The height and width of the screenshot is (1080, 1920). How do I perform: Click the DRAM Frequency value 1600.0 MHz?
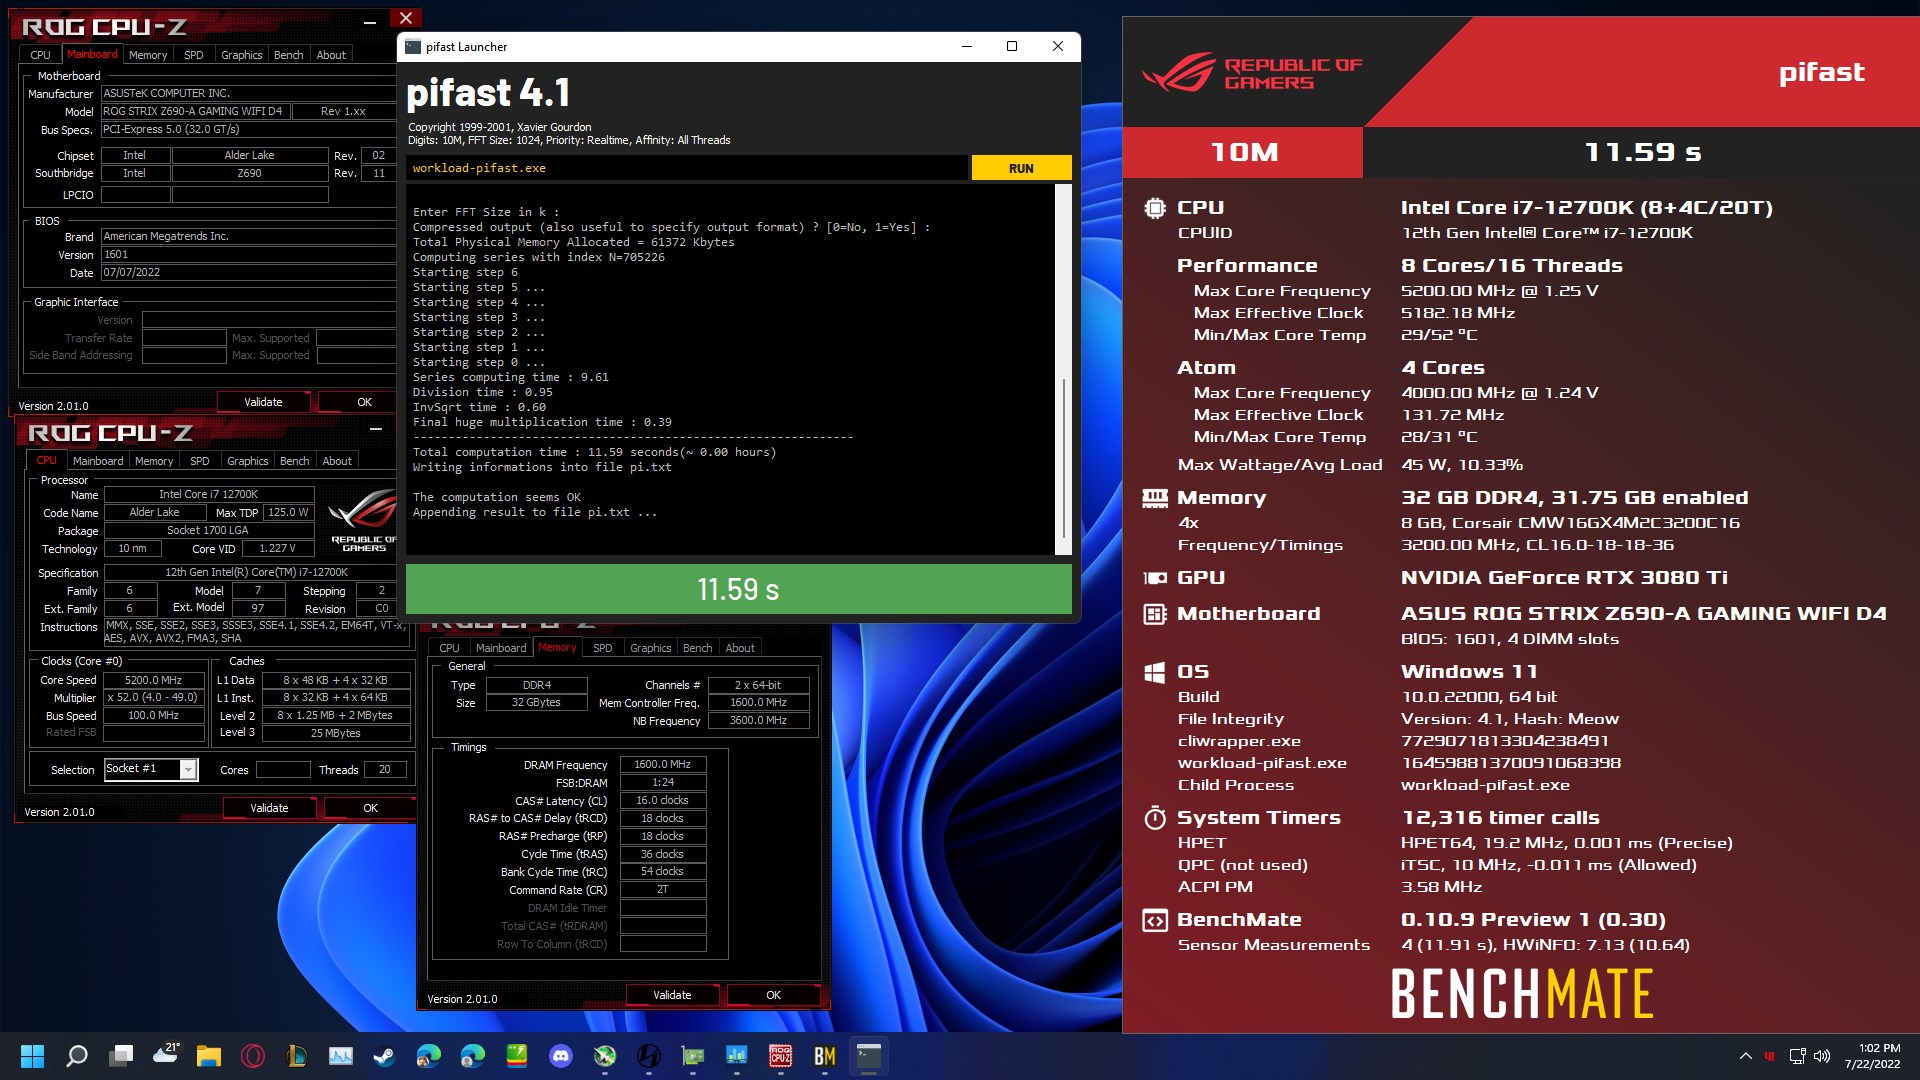tap(663, 765)
